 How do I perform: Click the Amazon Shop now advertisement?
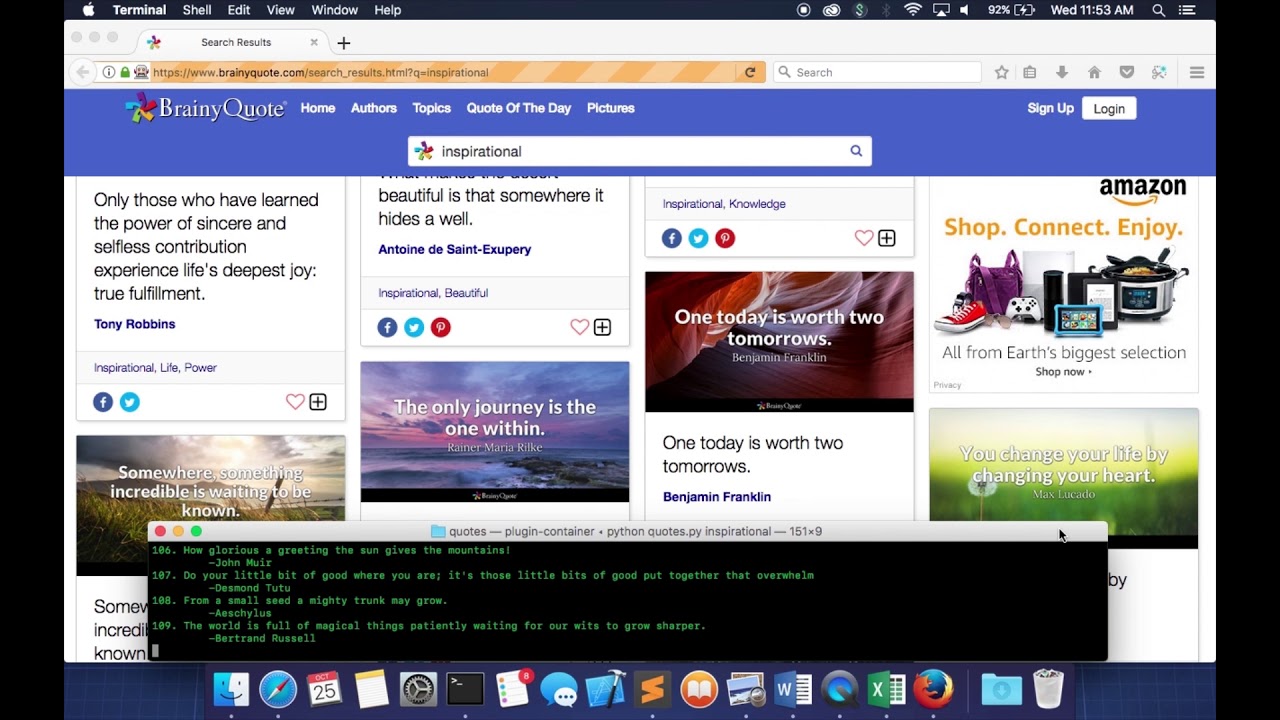[1063, 372]
